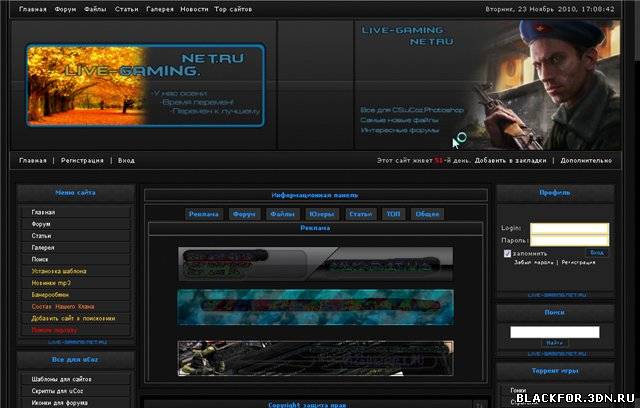
Task: Switch to the Файлы tab in info panel
Action: pyautogui.click(x=282, y=214)
